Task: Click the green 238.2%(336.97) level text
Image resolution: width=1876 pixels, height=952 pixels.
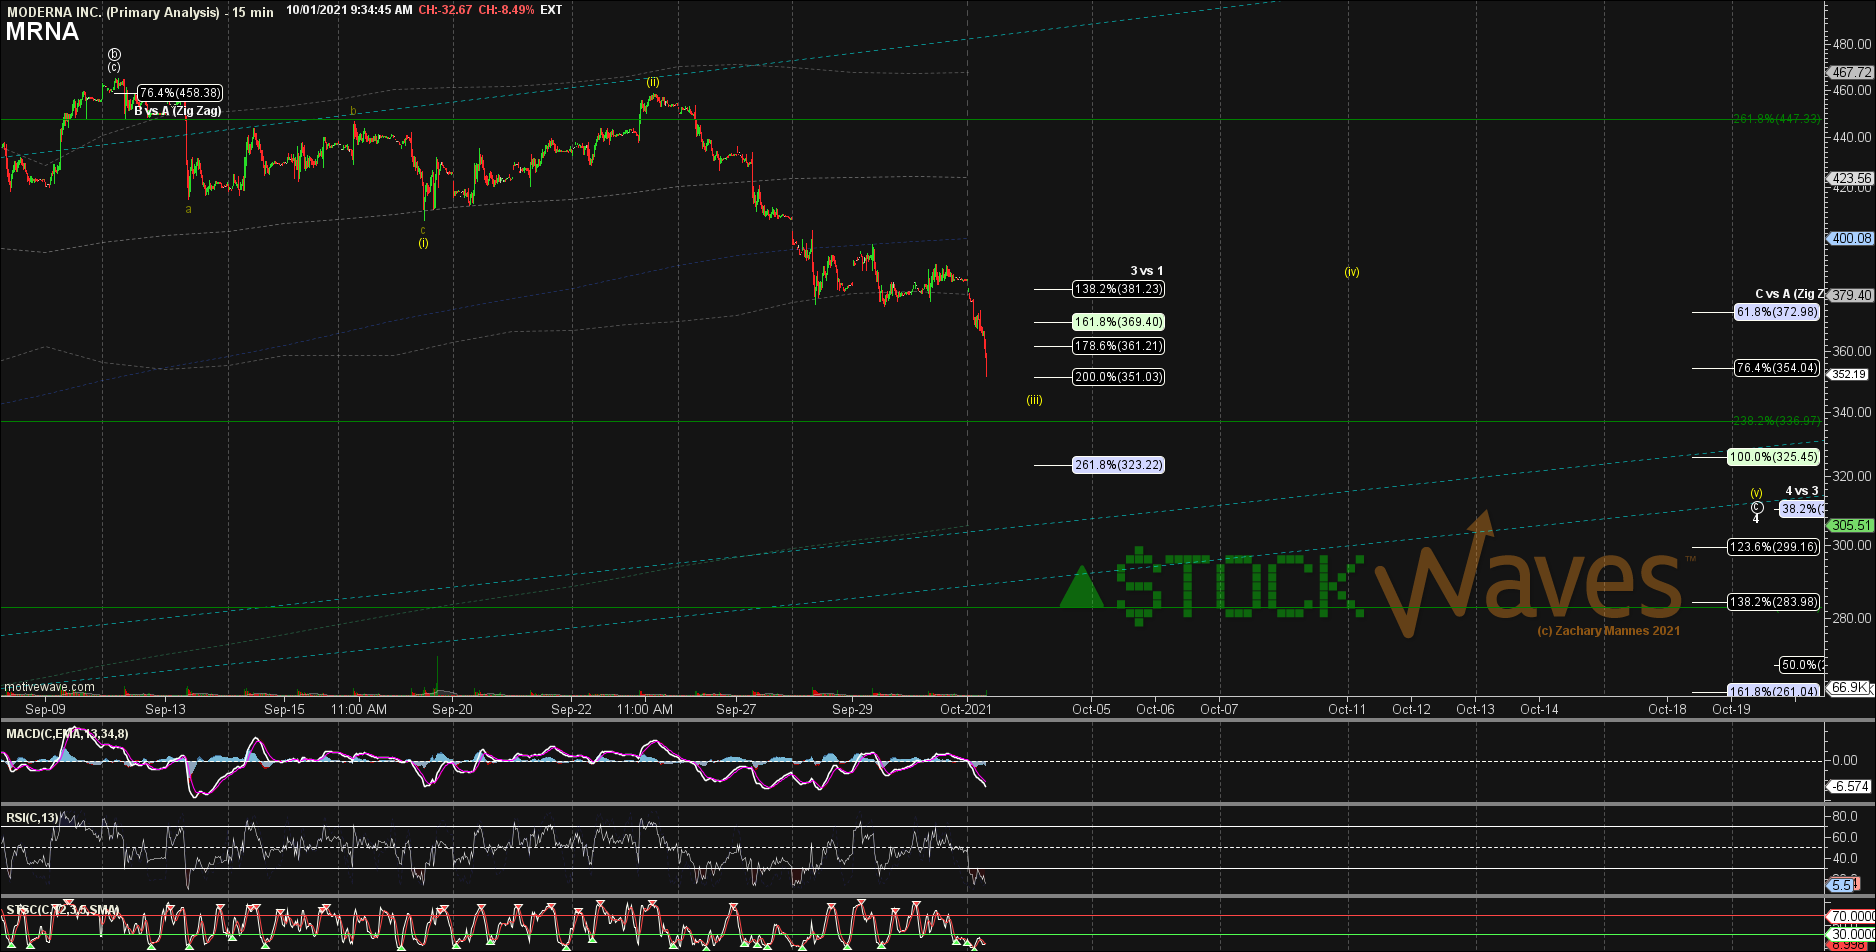Action: [1776, 421]
